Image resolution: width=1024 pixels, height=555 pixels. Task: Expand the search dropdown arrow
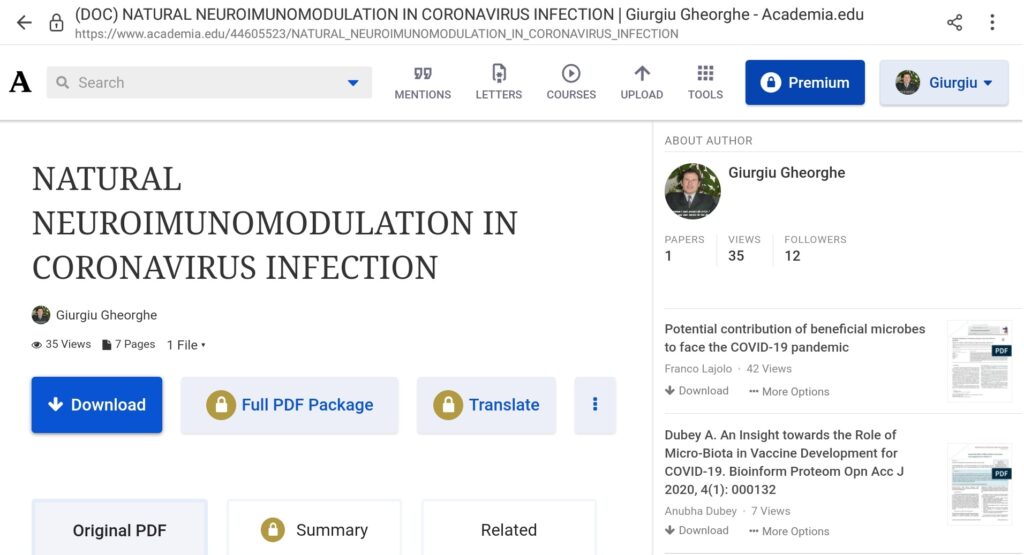pyautogui.click(x=353, y=83)
